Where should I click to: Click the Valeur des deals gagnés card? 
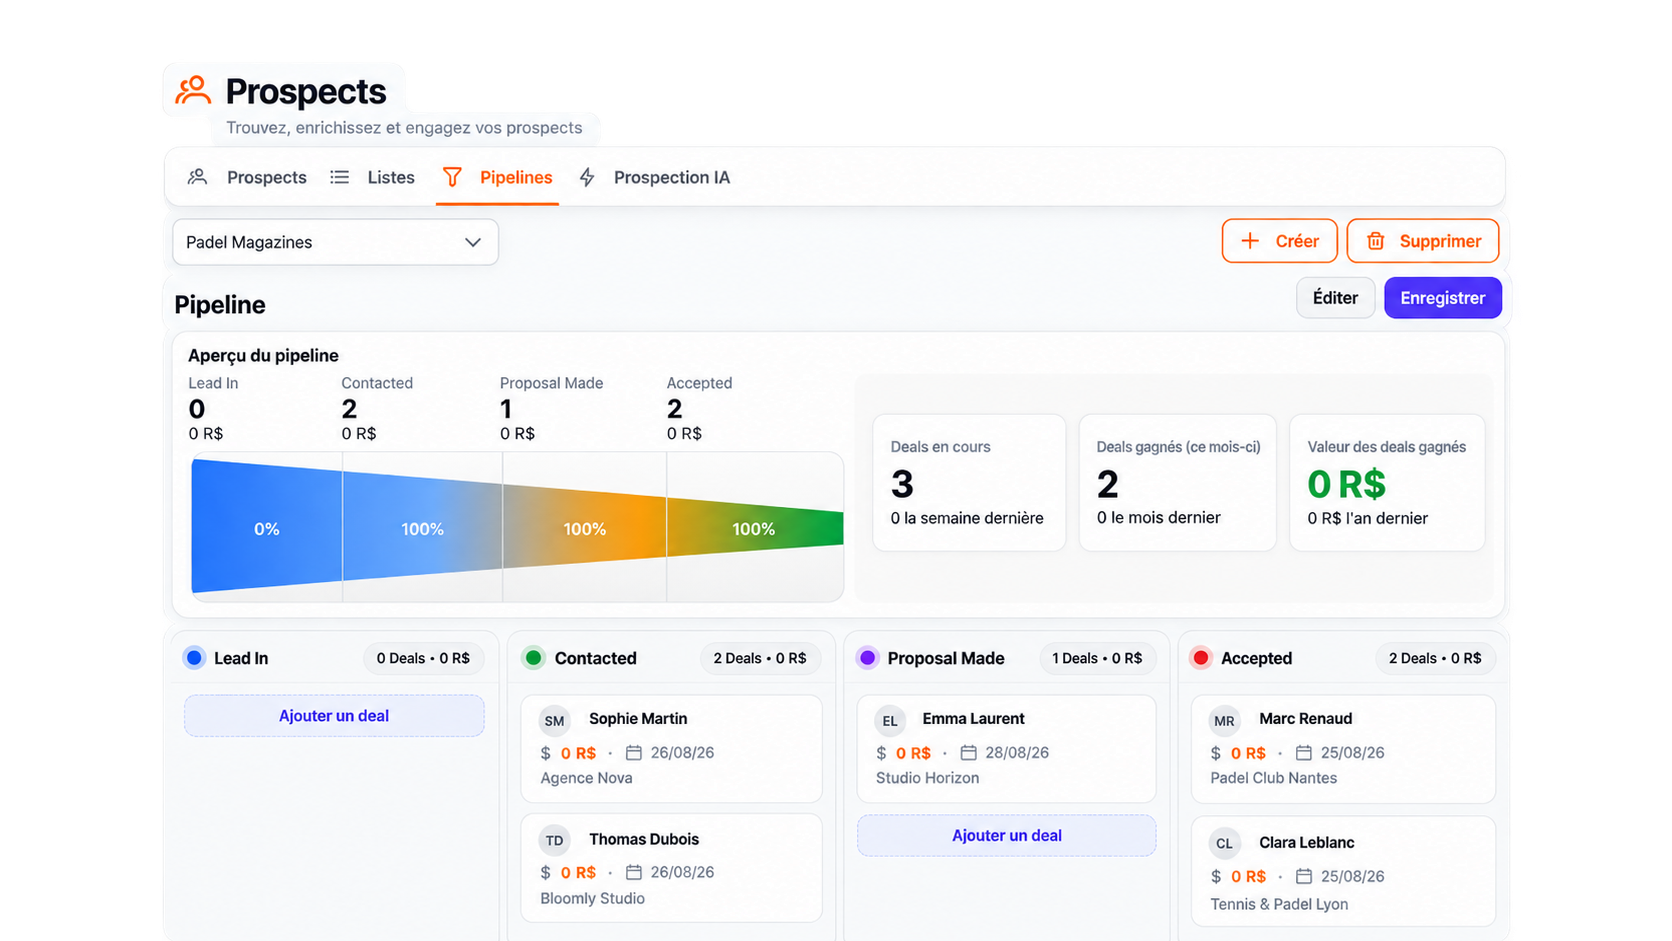(1387, 483)
